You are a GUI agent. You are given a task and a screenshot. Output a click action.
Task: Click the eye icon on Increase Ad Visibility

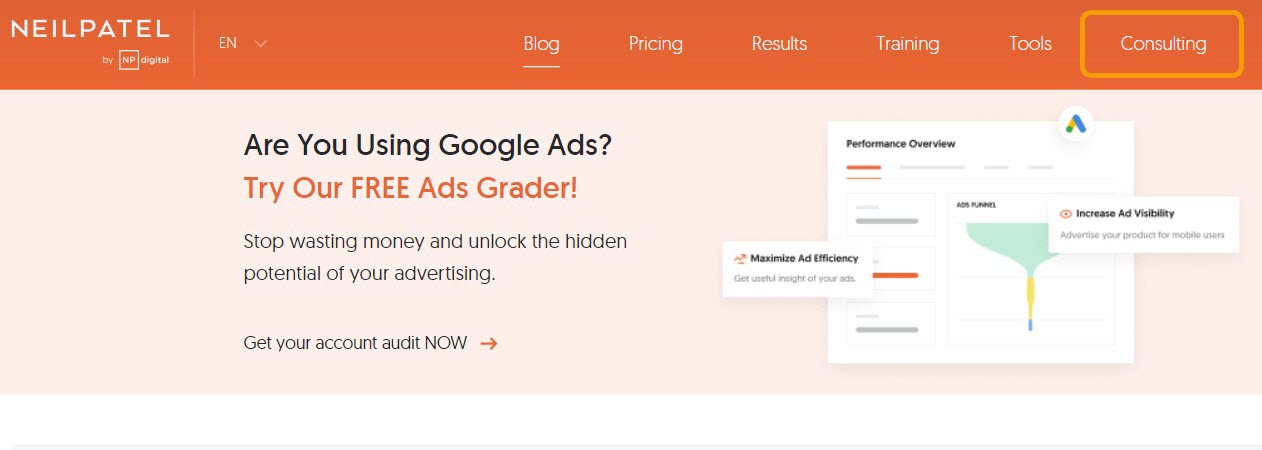1066,213
